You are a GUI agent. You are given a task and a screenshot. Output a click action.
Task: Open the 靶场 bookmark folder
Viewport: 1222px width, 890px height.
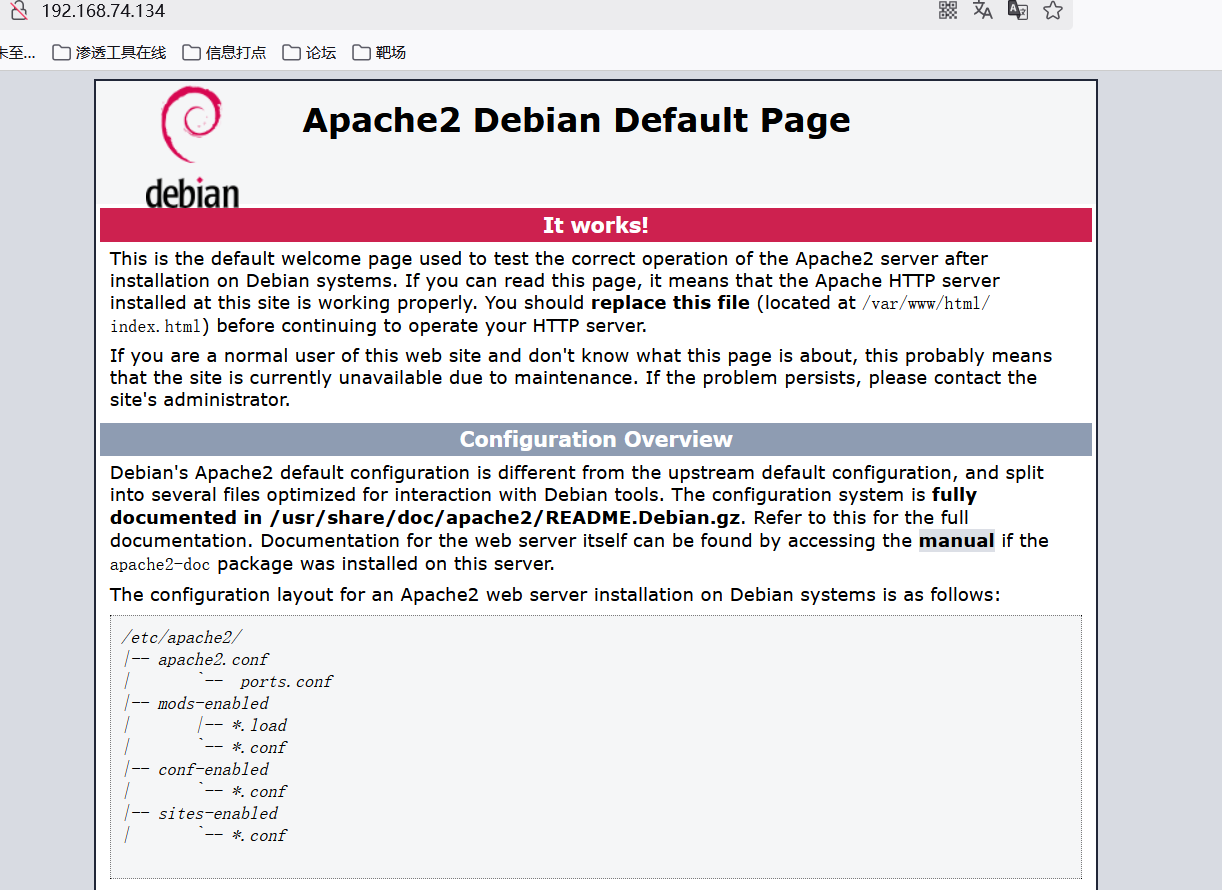point(379,52)
